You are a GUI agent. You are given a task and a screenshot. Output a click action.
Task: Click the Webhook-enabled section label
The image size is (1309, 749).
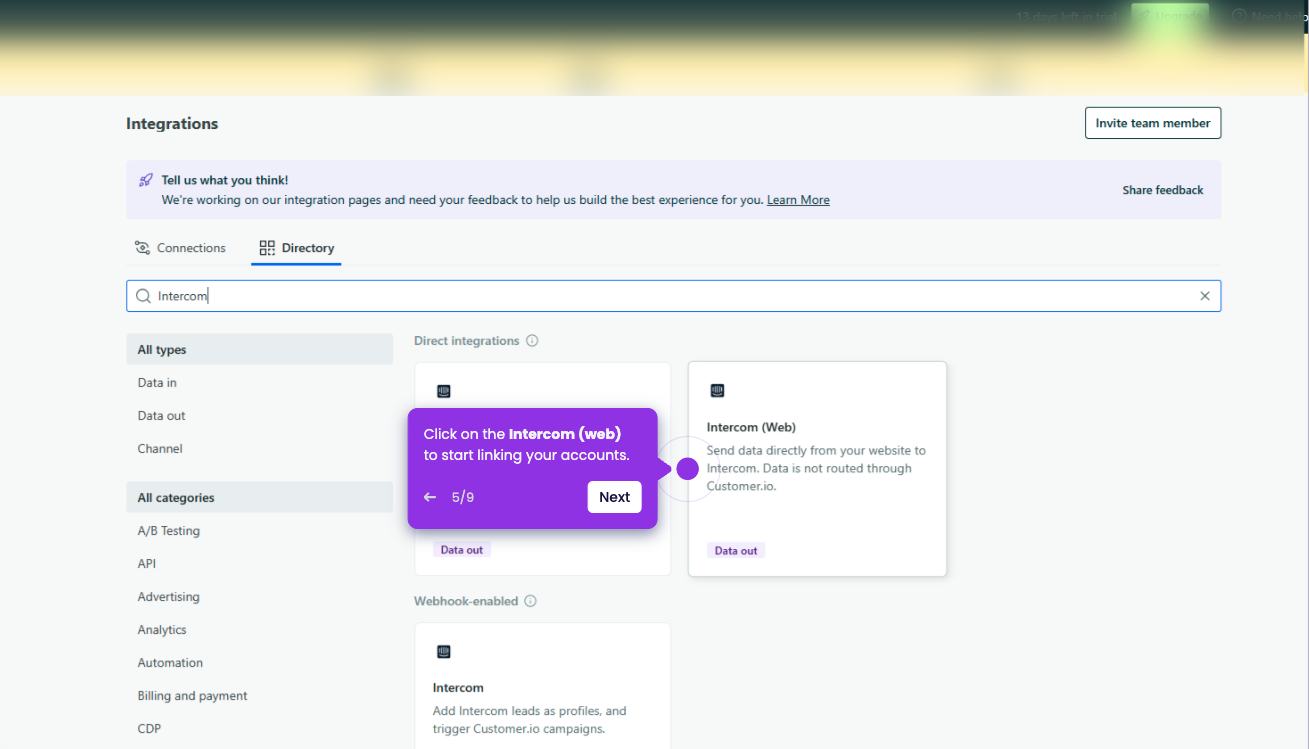(x=466, y=601)
